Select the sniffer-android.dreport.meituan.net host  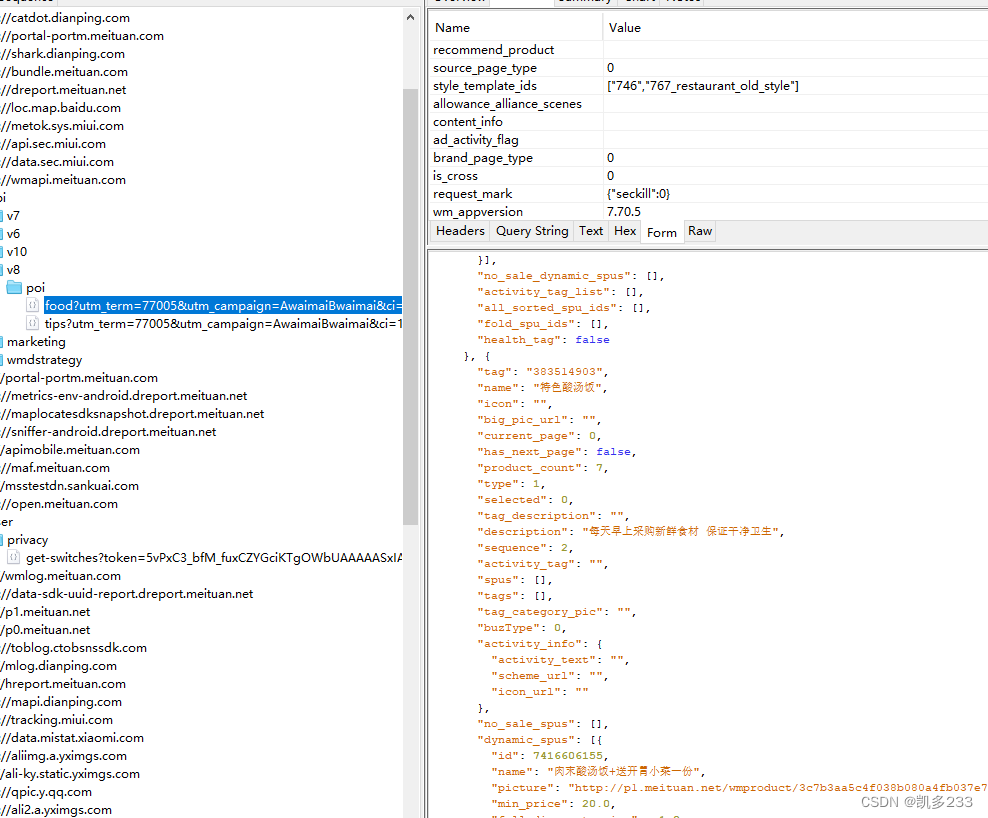tap(108, 432)
